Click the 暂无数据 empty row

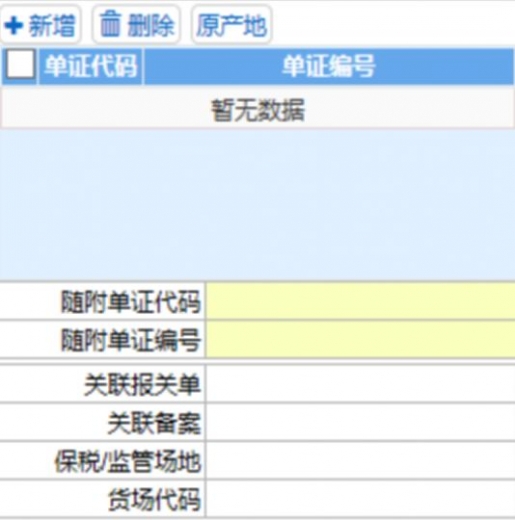point(257,110)
